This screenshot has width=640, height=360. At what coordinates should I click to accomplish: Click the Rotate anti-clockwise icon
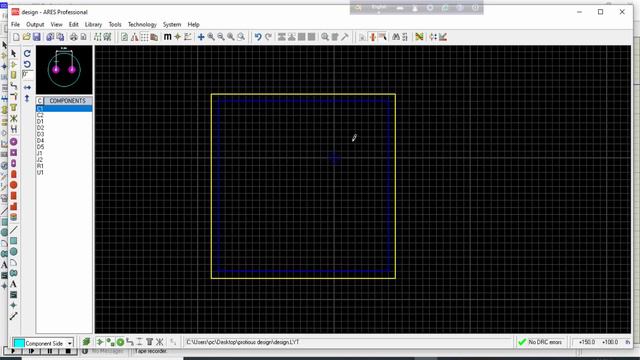pyautogui.click(x=27, y=64)
